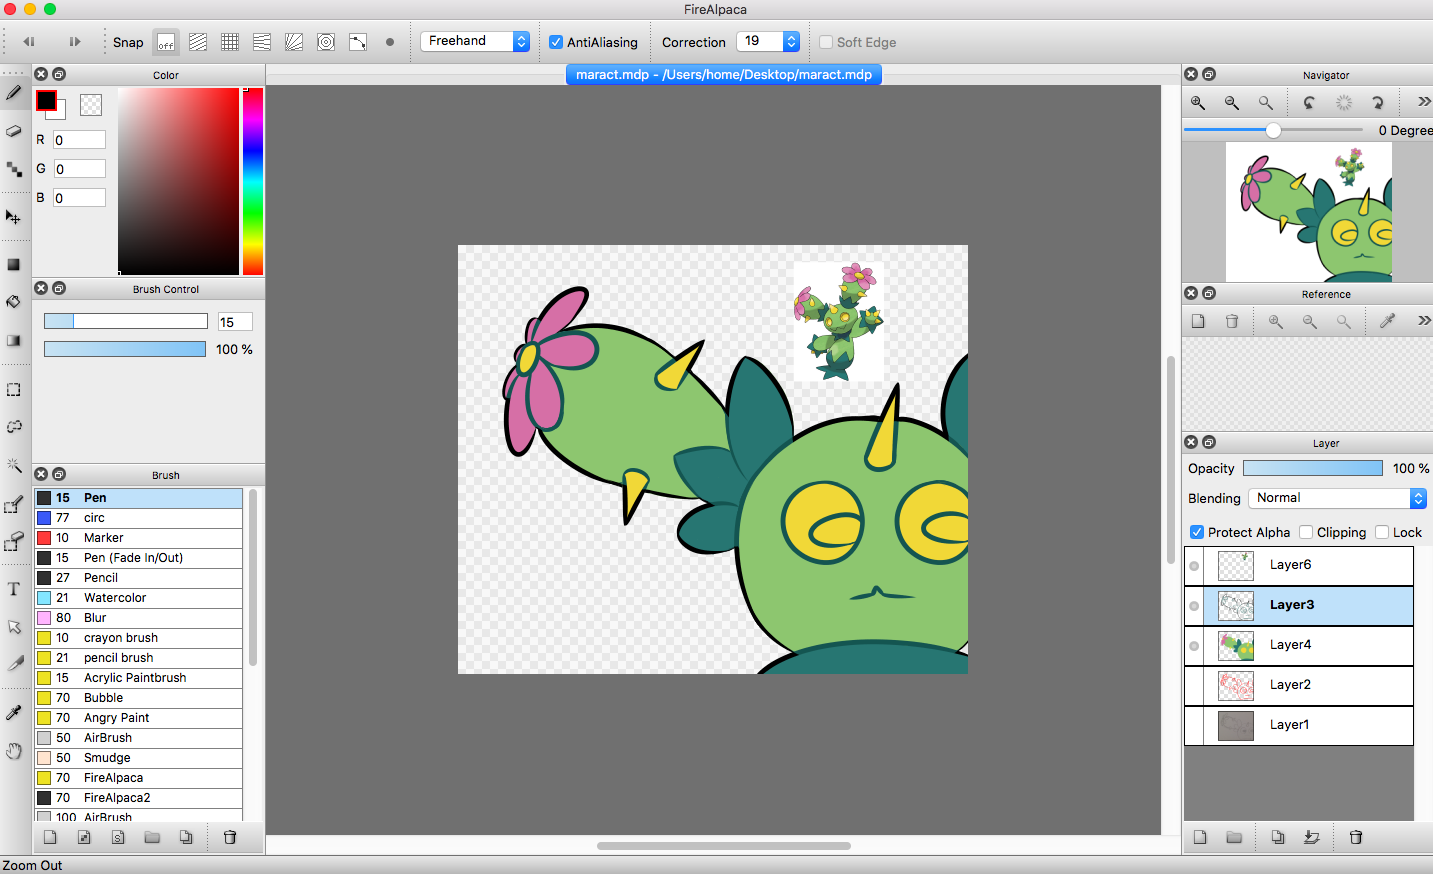Select the Marker brush

pyautogui.click(x=139, y=538)
